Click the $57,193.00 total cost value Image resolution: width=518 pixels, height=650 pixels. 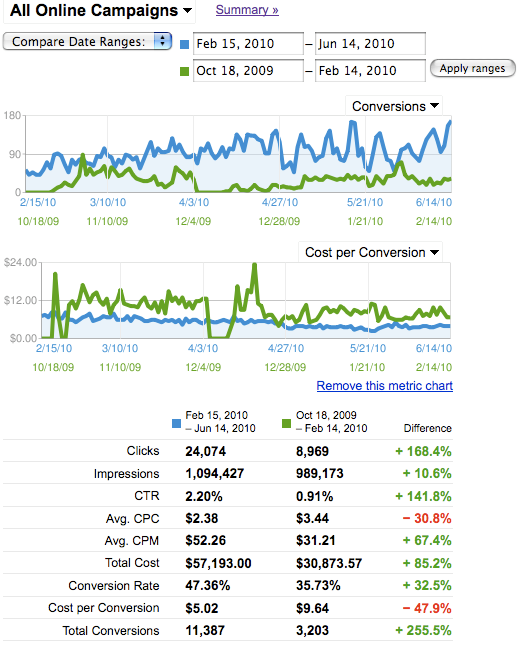218,563
